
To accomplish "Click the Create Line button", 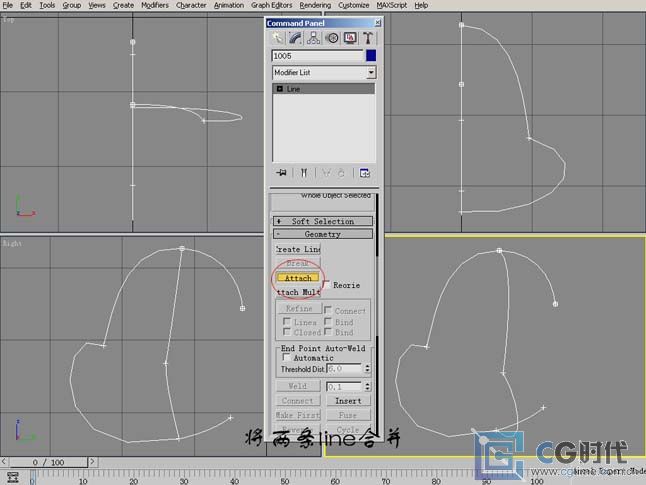I will pyautogui.click(x=297, y=249).
